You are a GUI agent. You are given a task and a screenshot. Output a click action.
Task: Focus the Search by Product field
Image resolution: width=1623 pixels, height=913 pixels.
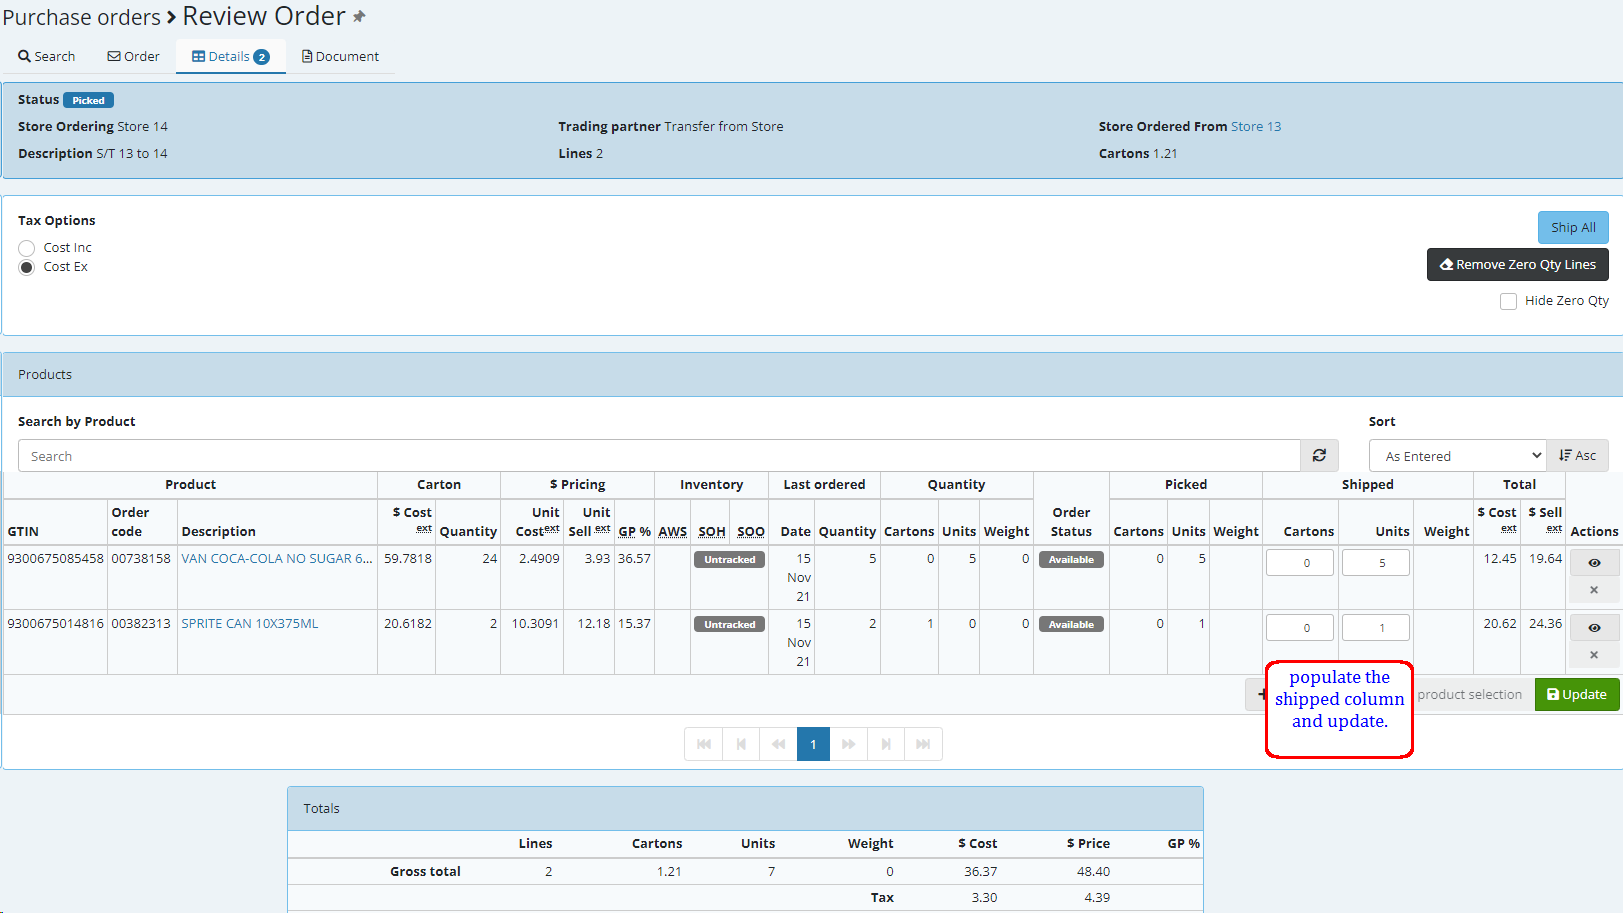tap(659, 455)
